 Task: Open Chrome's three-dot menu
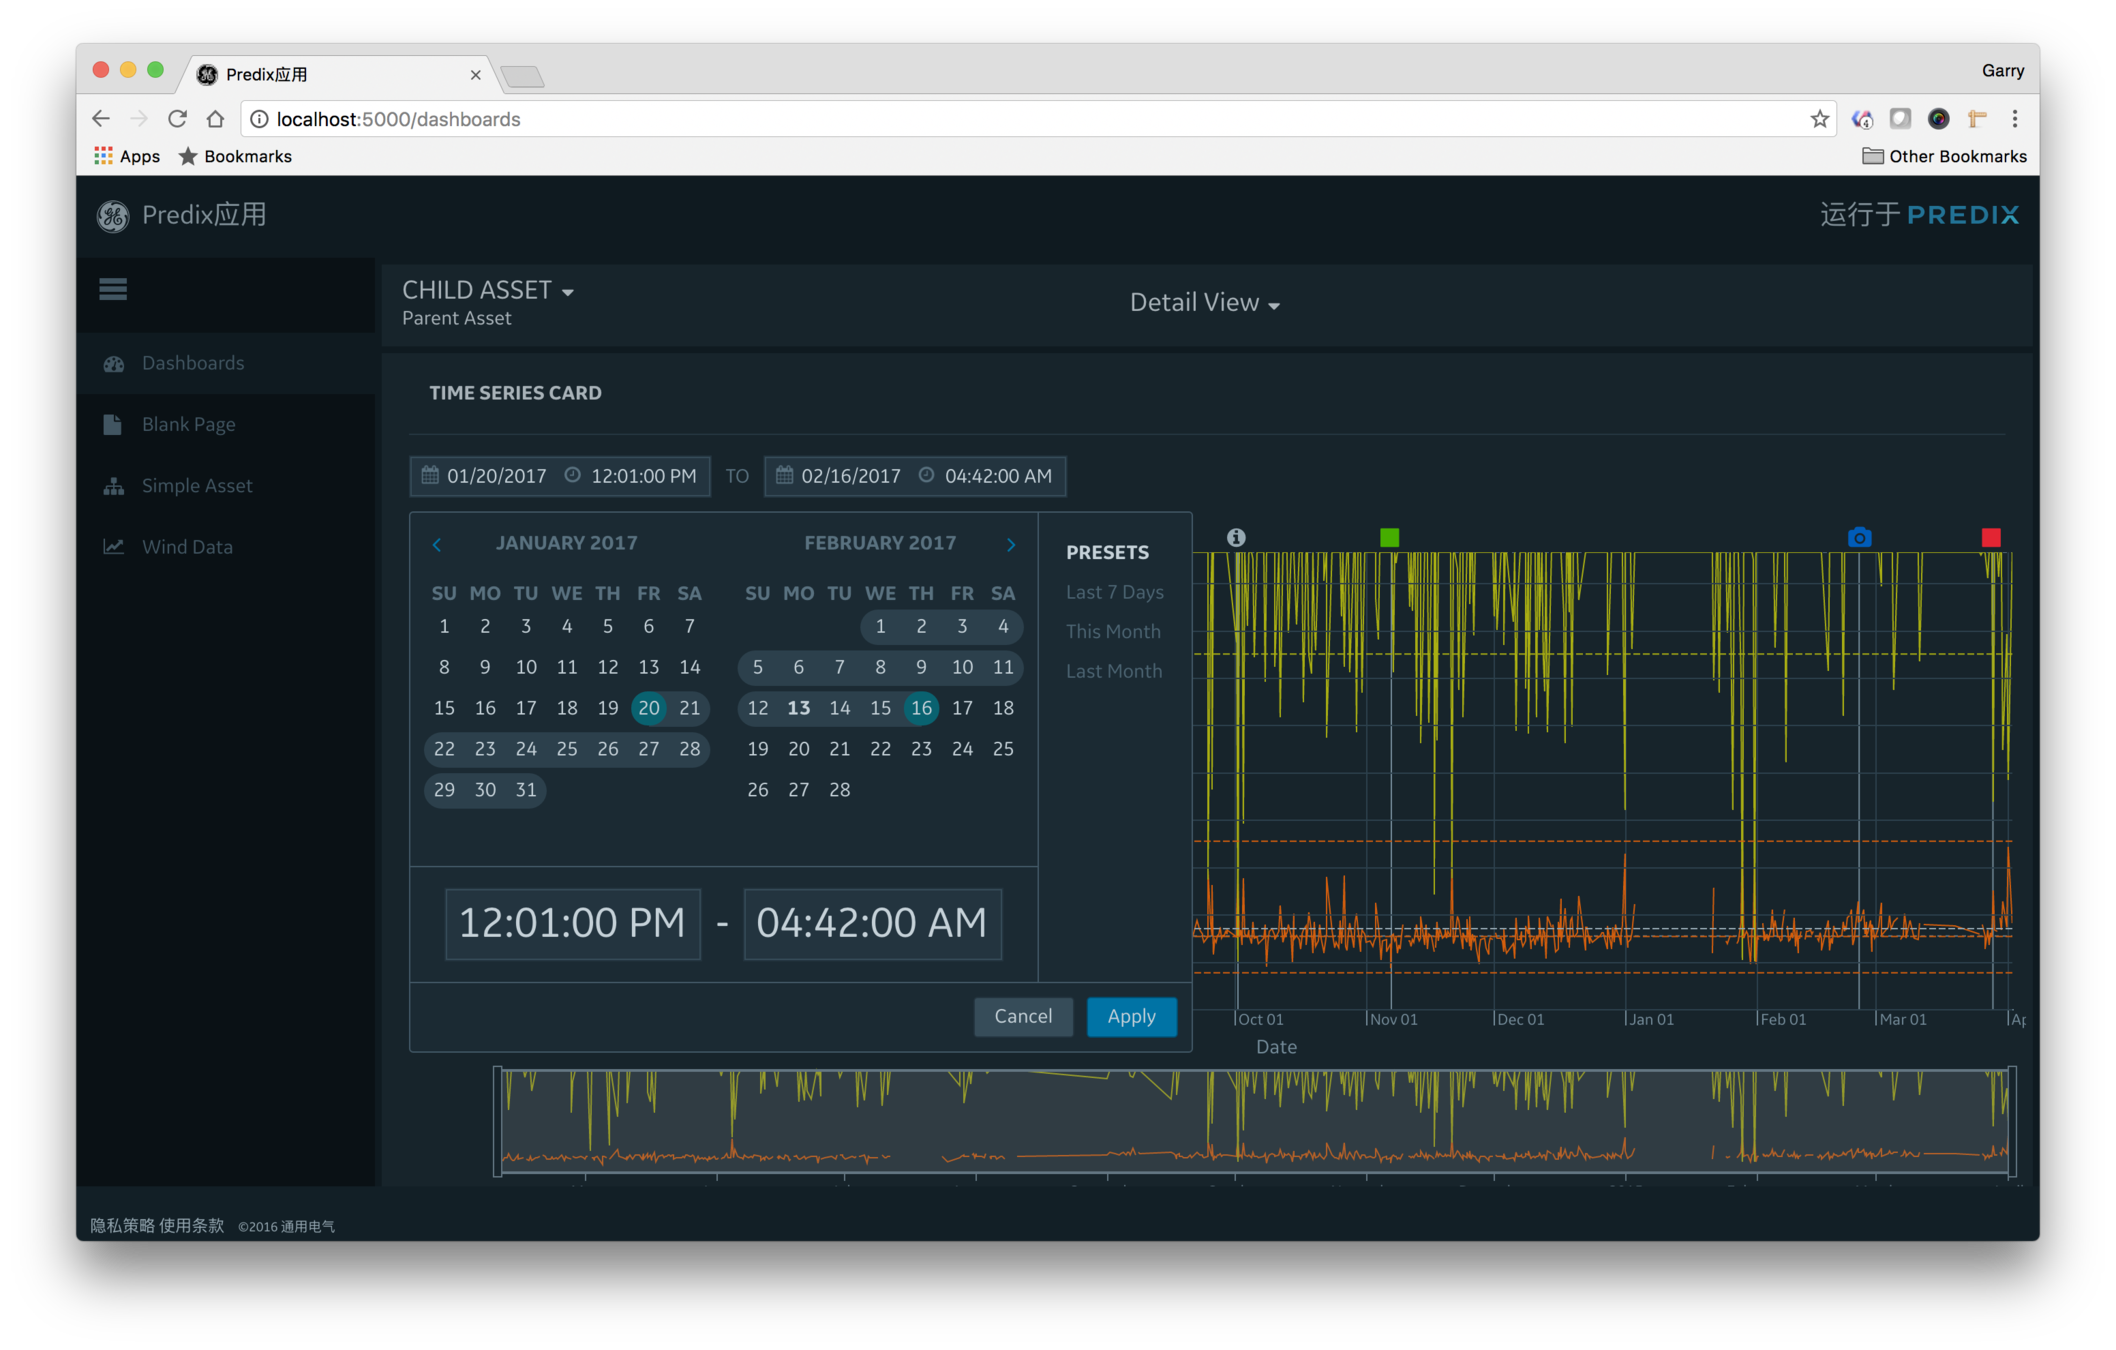(2015, 119)
